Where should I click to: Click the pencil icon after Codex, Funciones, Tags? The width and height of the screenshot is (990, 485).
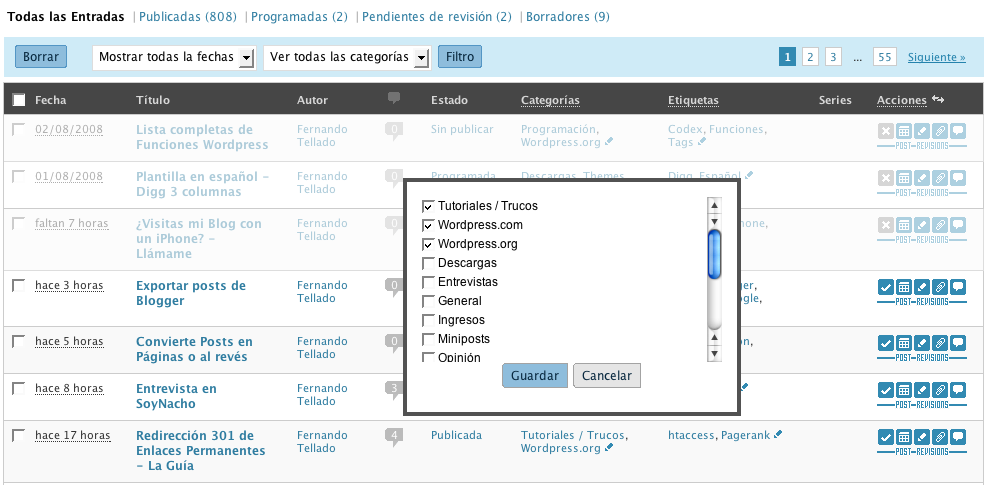click(x=702, y=143)
